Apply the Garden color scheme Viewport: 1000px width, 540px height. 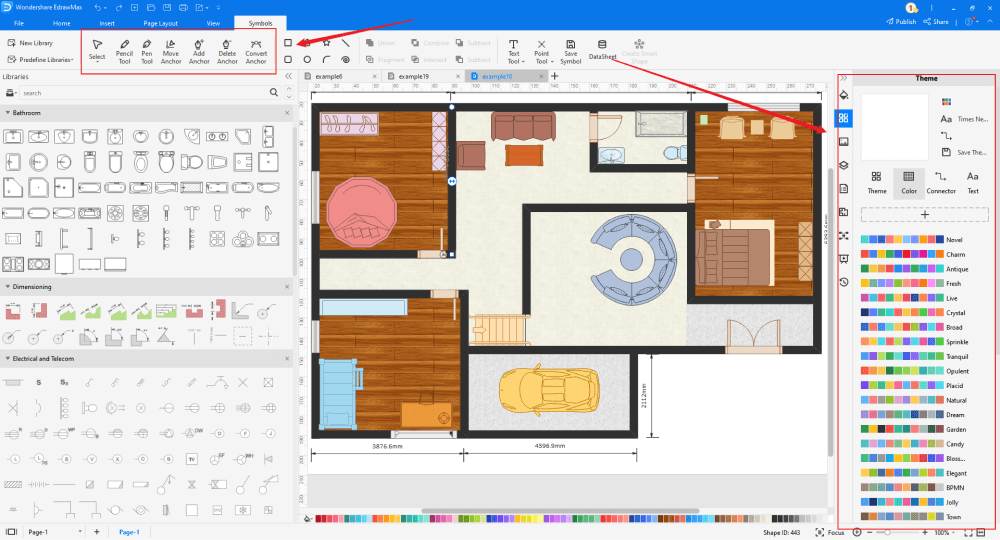[913, 429]
